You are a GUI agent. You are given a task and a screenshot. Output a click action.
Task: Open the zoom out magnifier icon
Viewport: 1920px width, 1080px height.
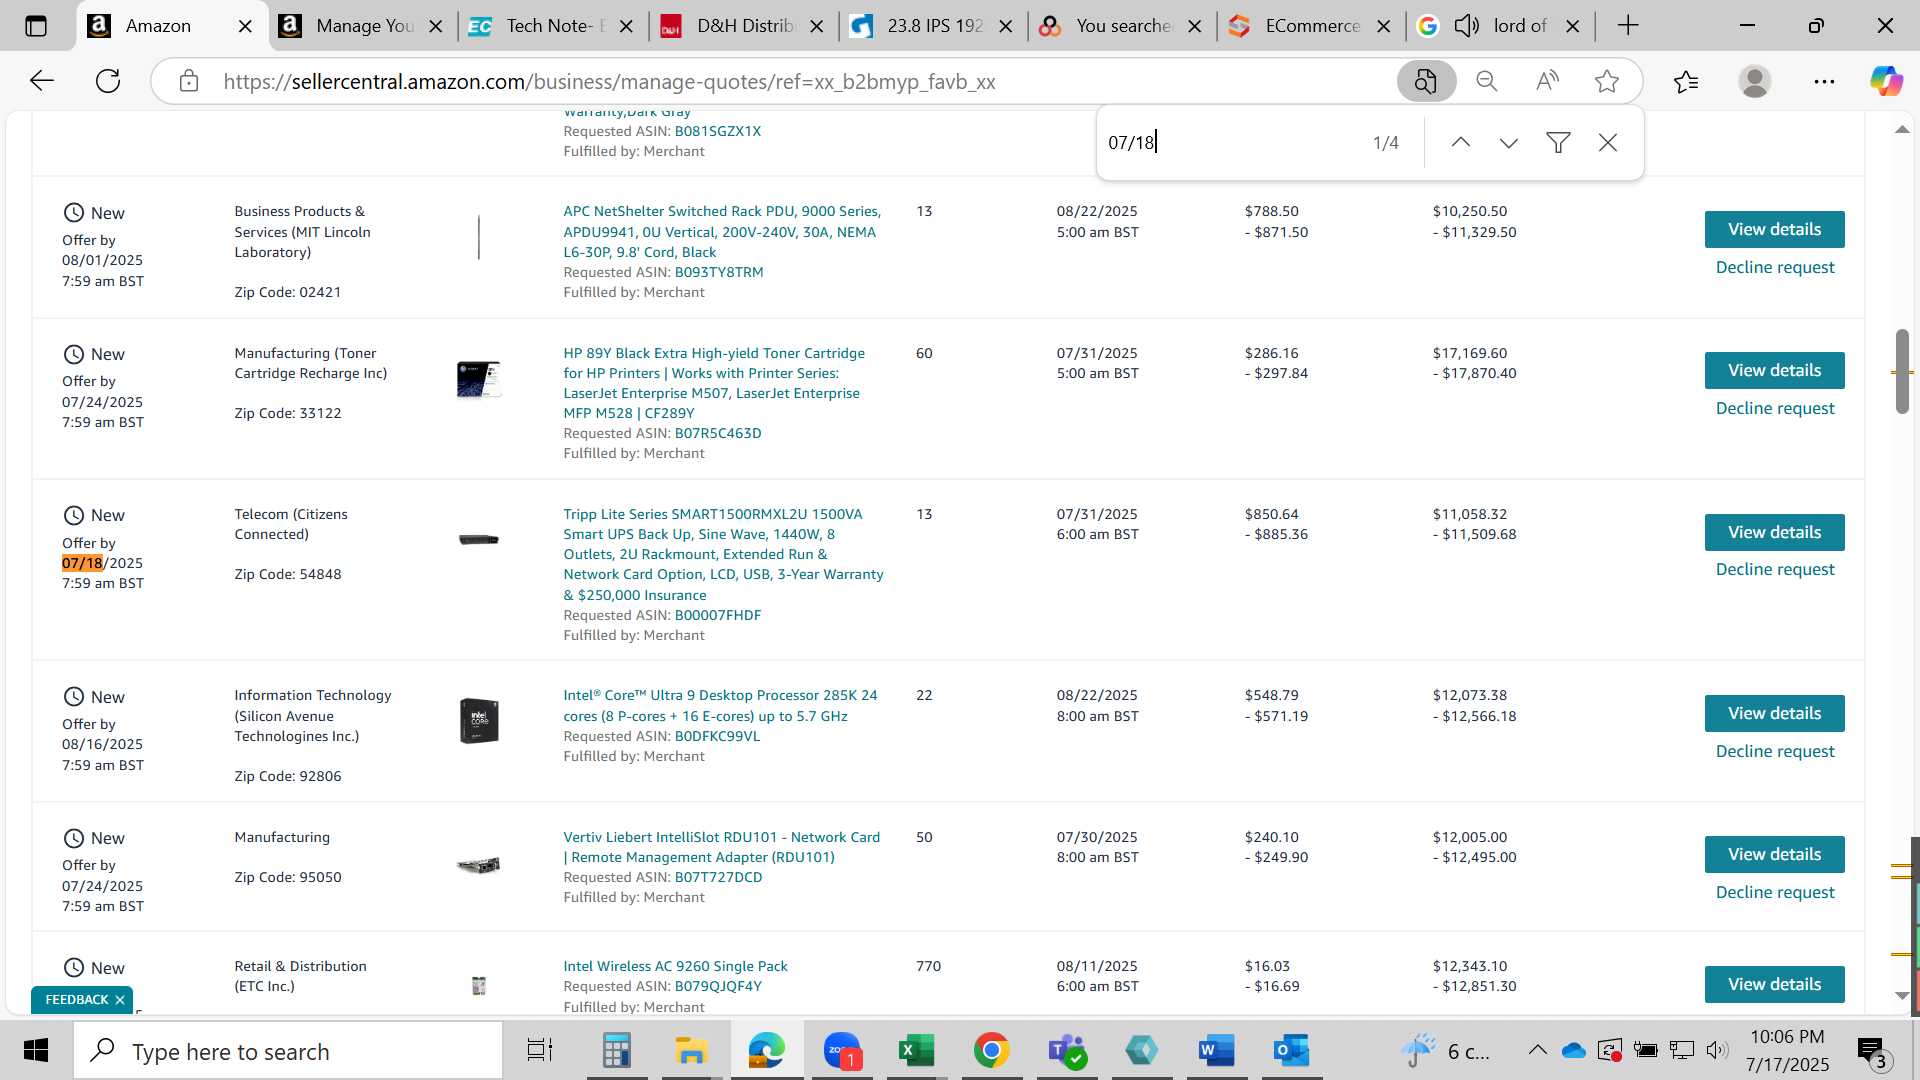(1487, 81)
